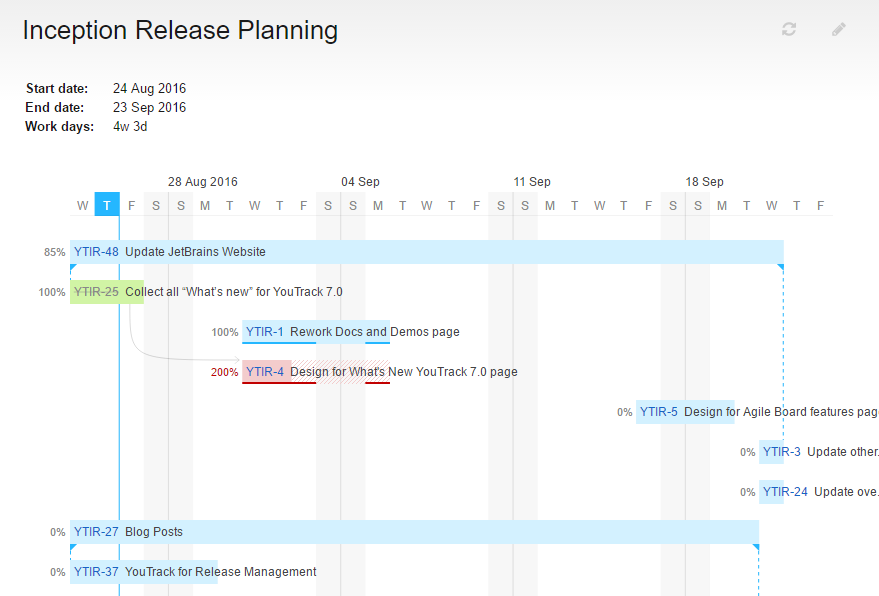Click the refresh/recalculate chart icon
The height and width of the screenshot is (596, 879).
(x=788, y=29)
